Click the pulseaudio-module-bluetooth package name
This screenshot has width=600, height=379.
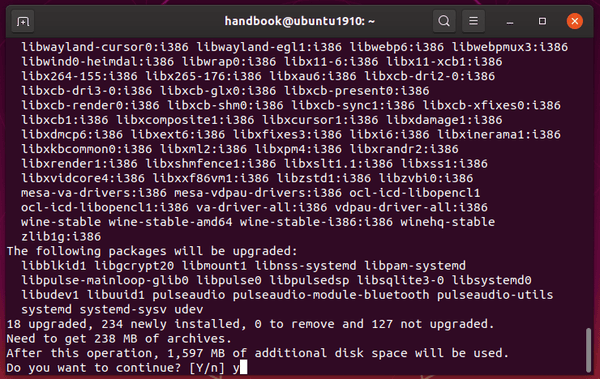click(331, 295)
